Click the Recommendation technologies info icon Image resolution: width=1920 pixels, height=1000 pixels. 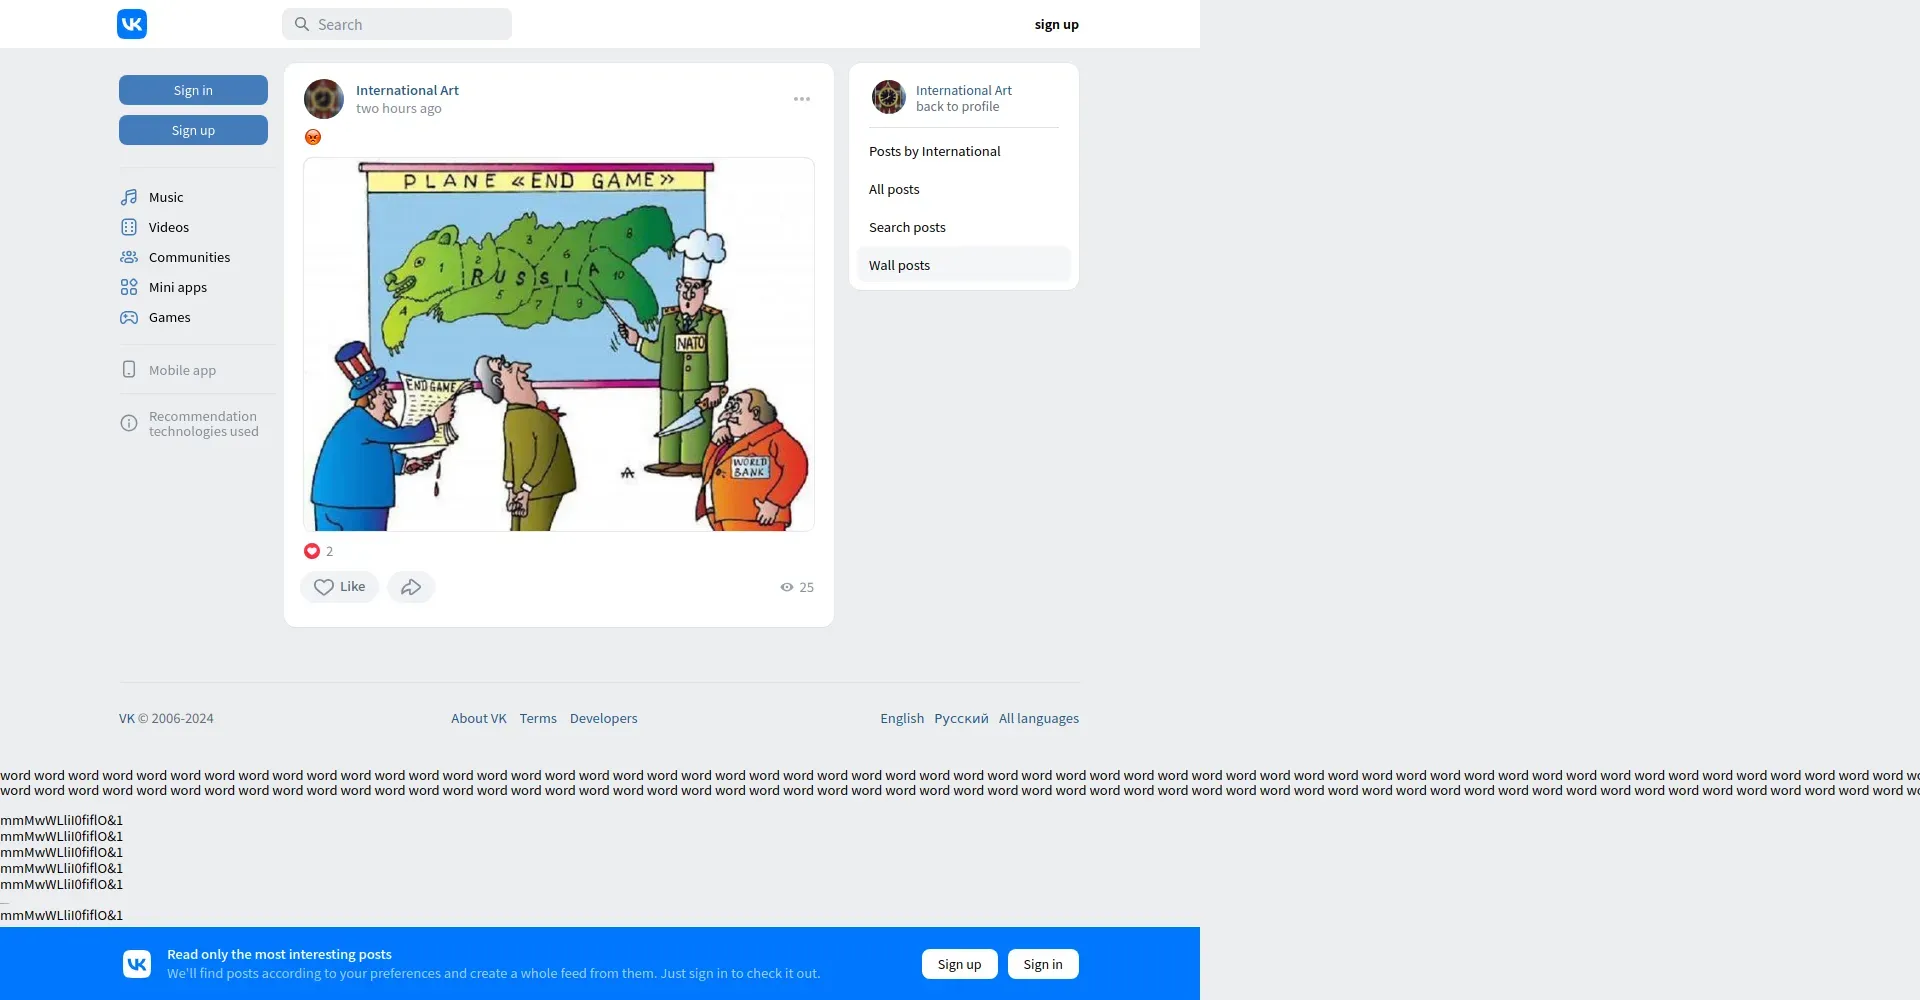coord(129,423)
